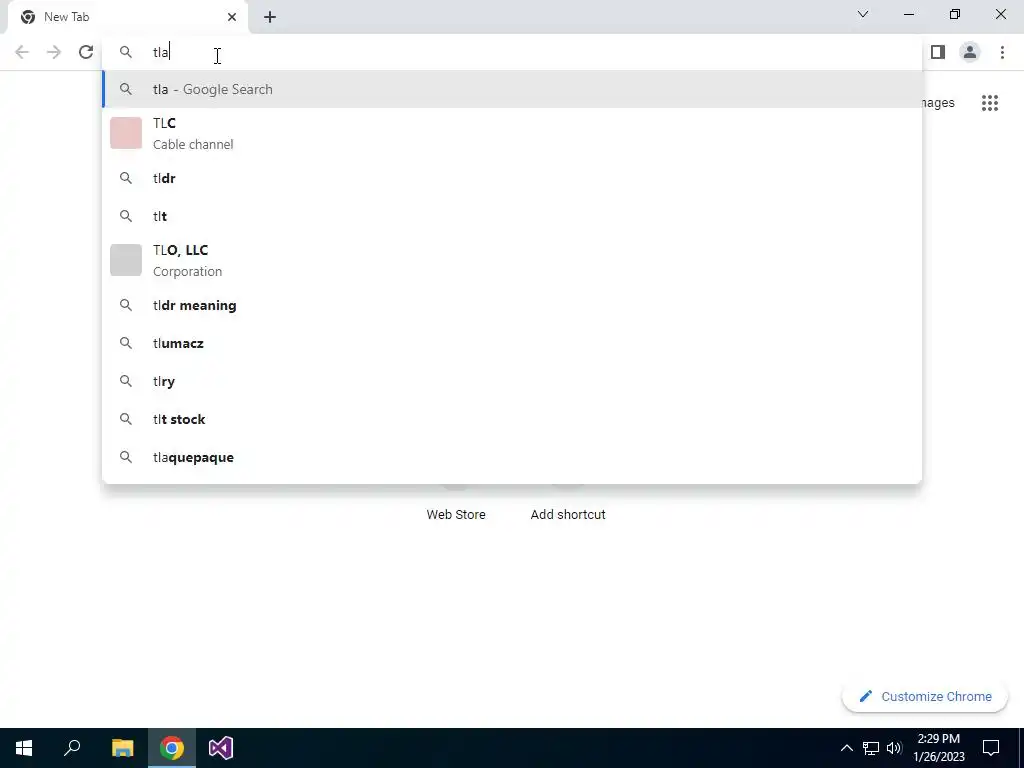Select the New Tab tab

coord(129,17)
